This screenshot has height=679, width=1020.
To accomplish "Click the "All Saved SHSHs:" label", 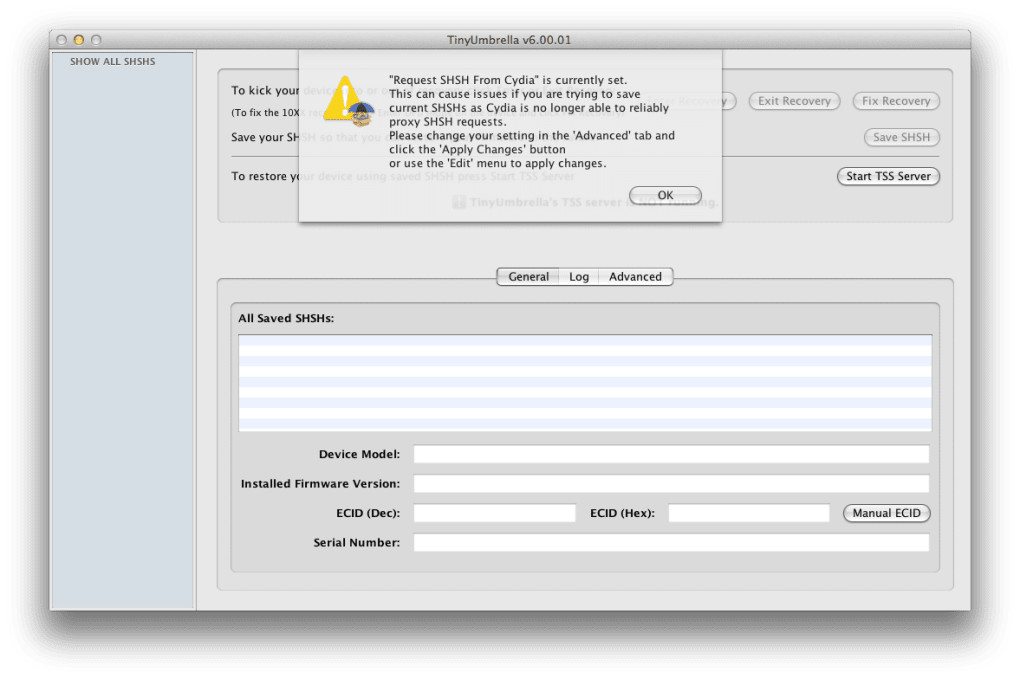I will point(286,318).
